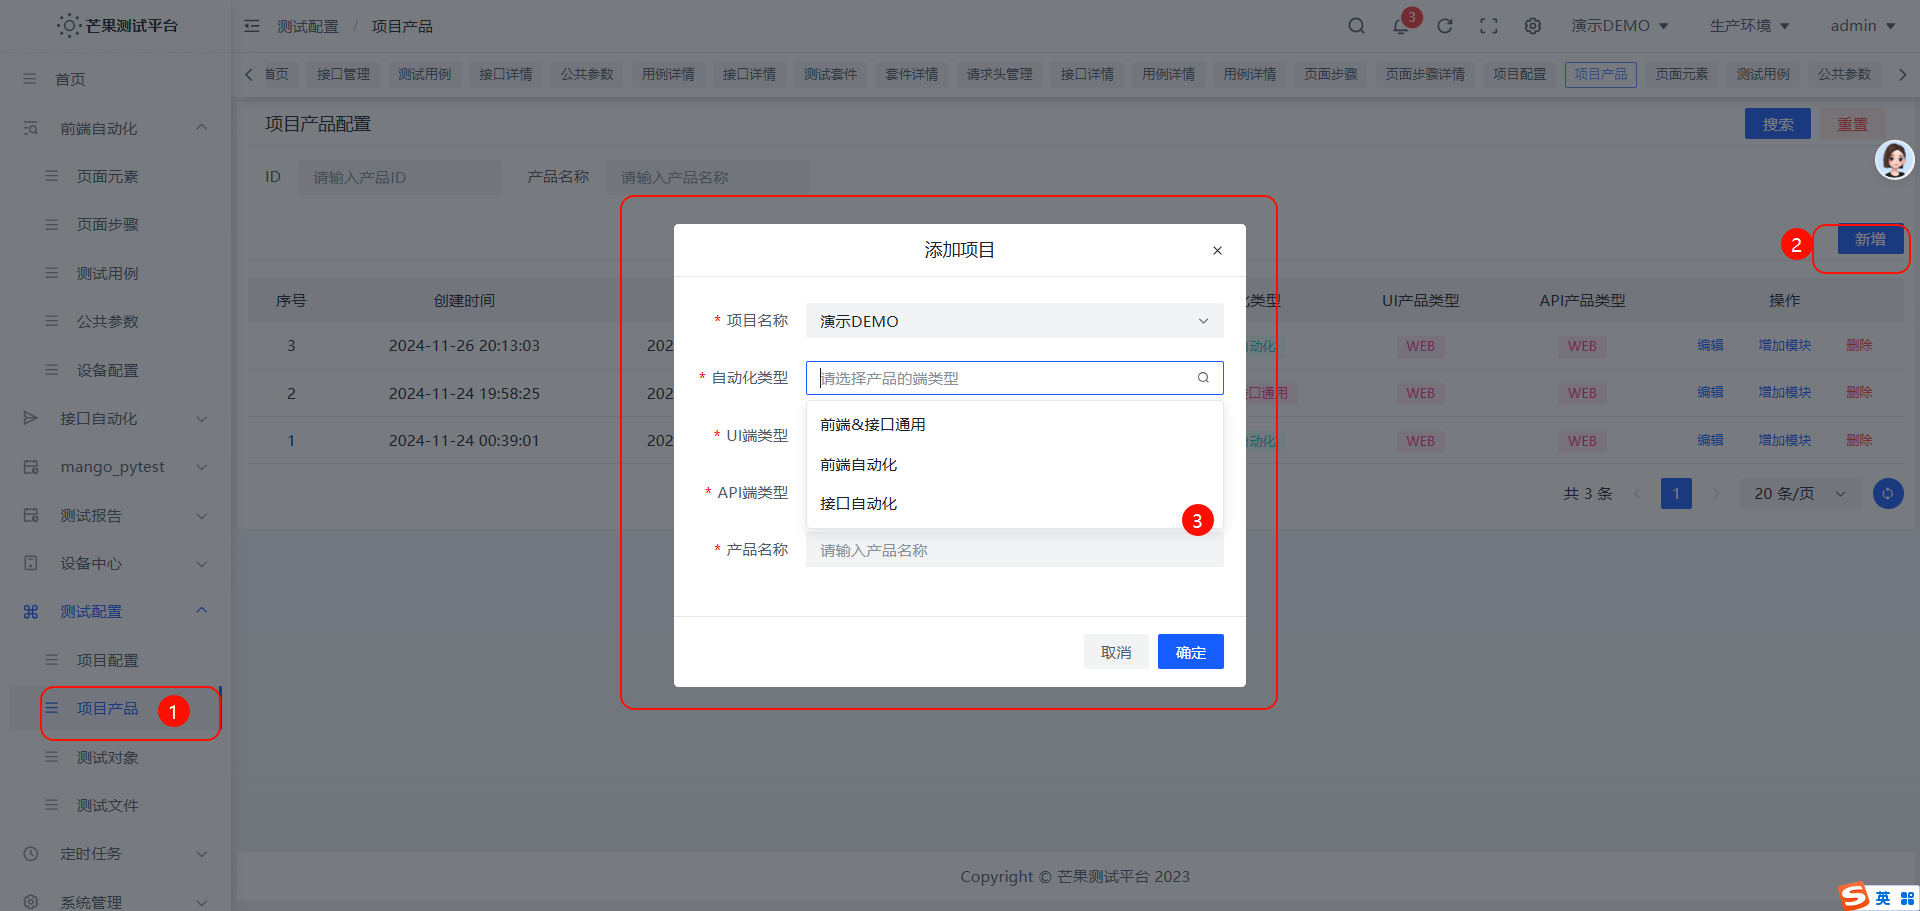Switch to the 测试套件 tab
The height and width of the screenshot is (911, 1920).
coord(830,74)
